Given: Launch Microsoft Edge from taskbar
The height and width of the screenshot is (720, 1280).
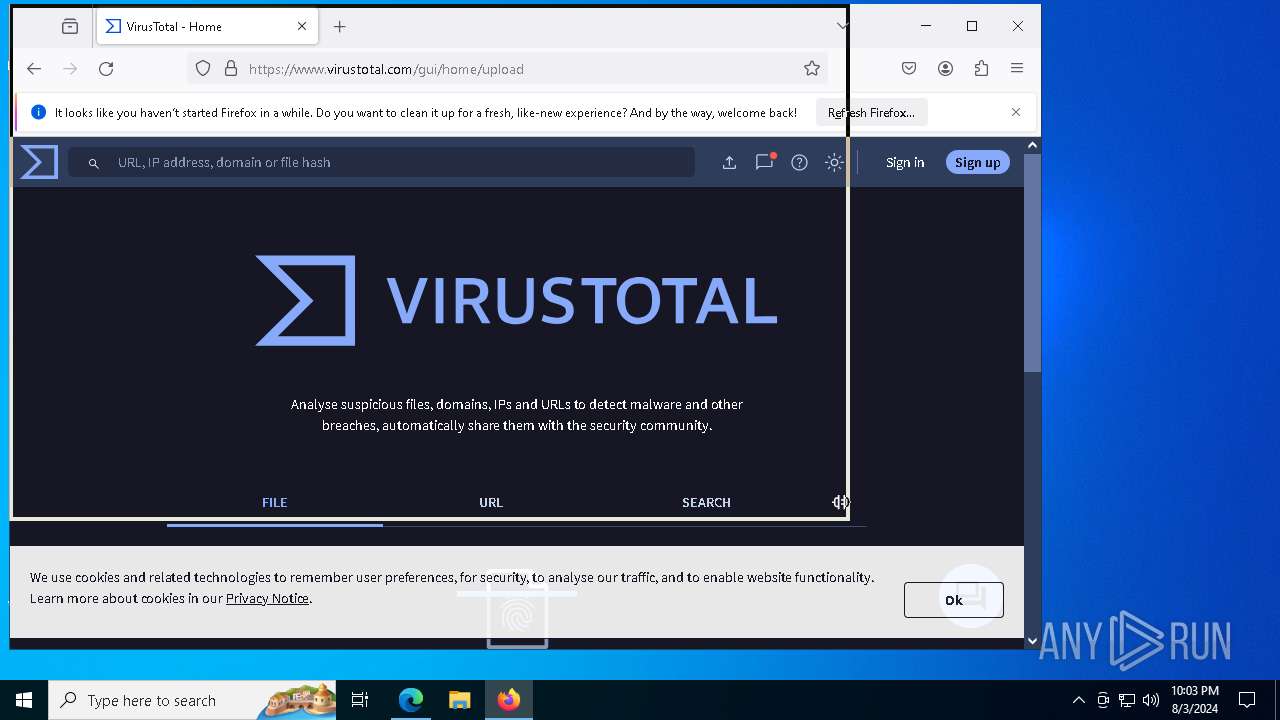Looking at the screenshot, I should [411, 700].
